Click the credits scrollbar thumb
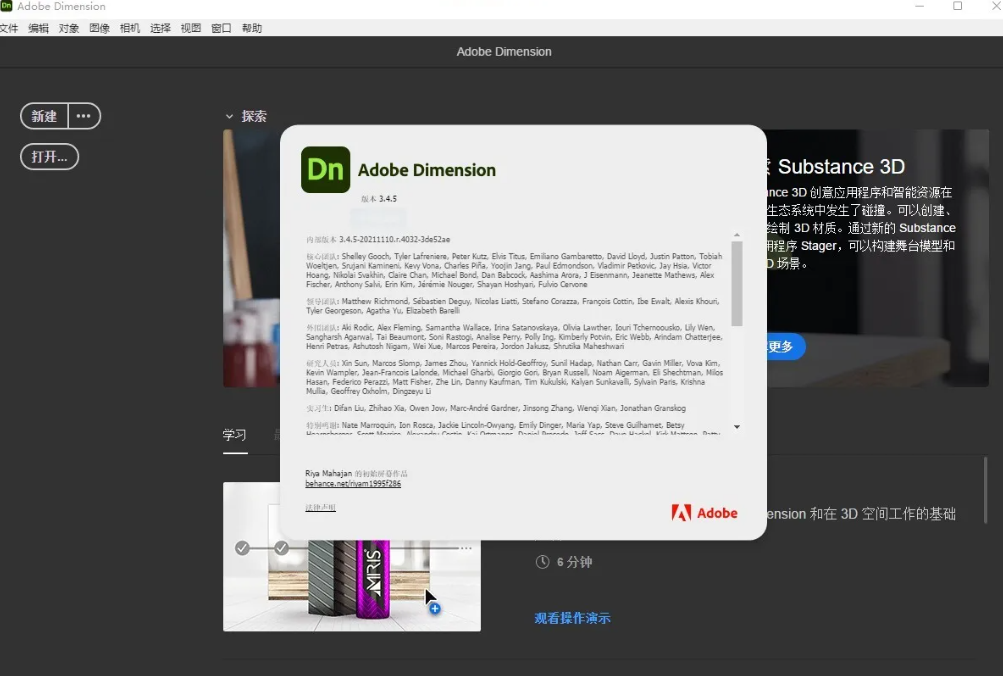The height and width of the screenshot is (676, 1003). click(x=737, y=283)
